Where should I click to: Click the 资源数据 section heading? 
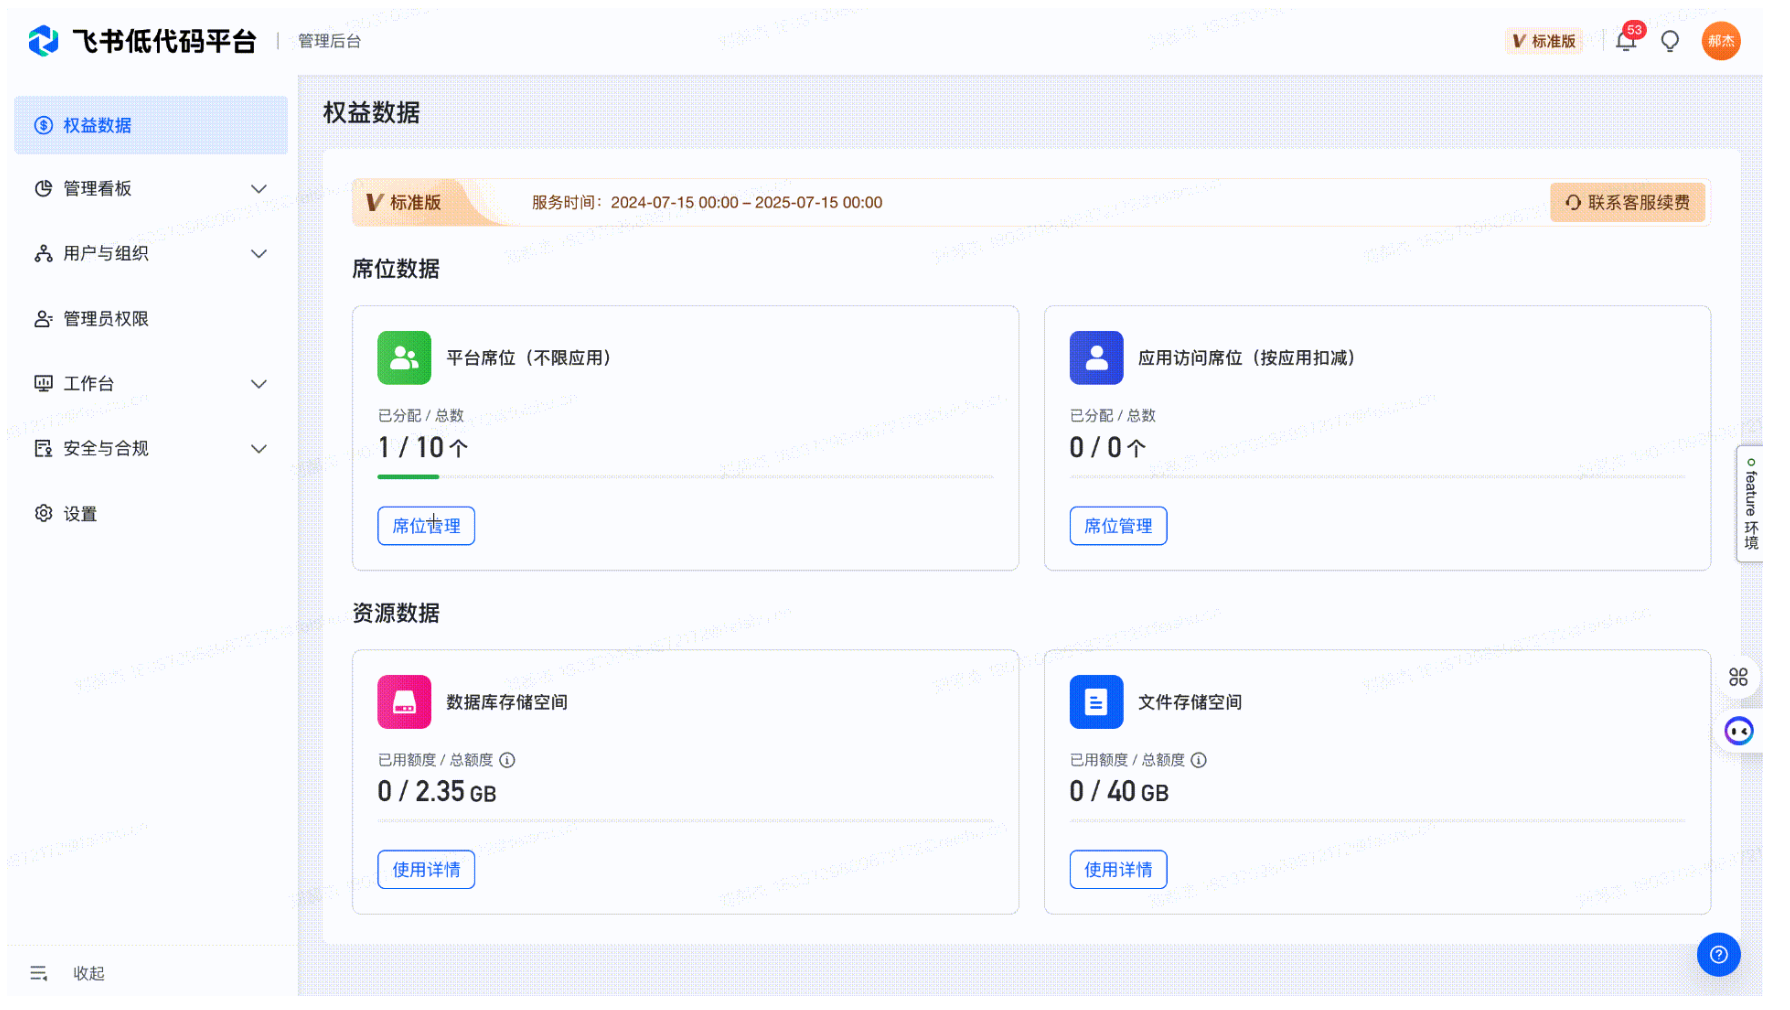396,613
